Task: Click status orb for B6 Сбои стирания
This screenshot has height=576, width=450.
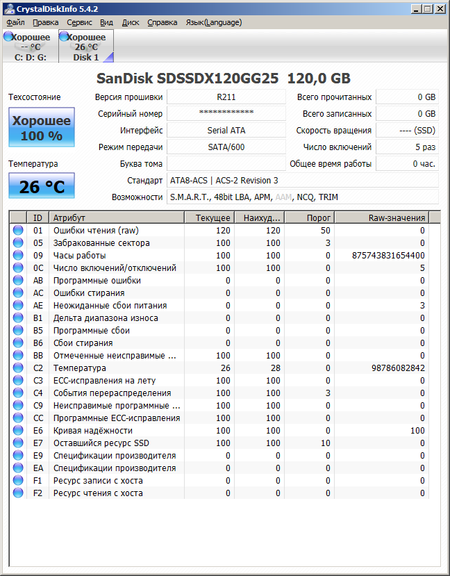Action: tap(18, 343)
